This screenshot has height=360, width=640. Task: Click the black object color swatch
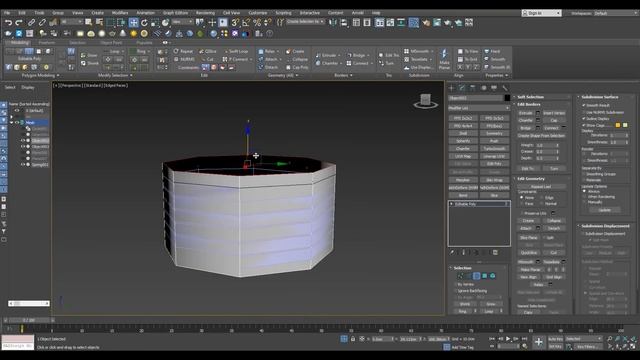507,98
